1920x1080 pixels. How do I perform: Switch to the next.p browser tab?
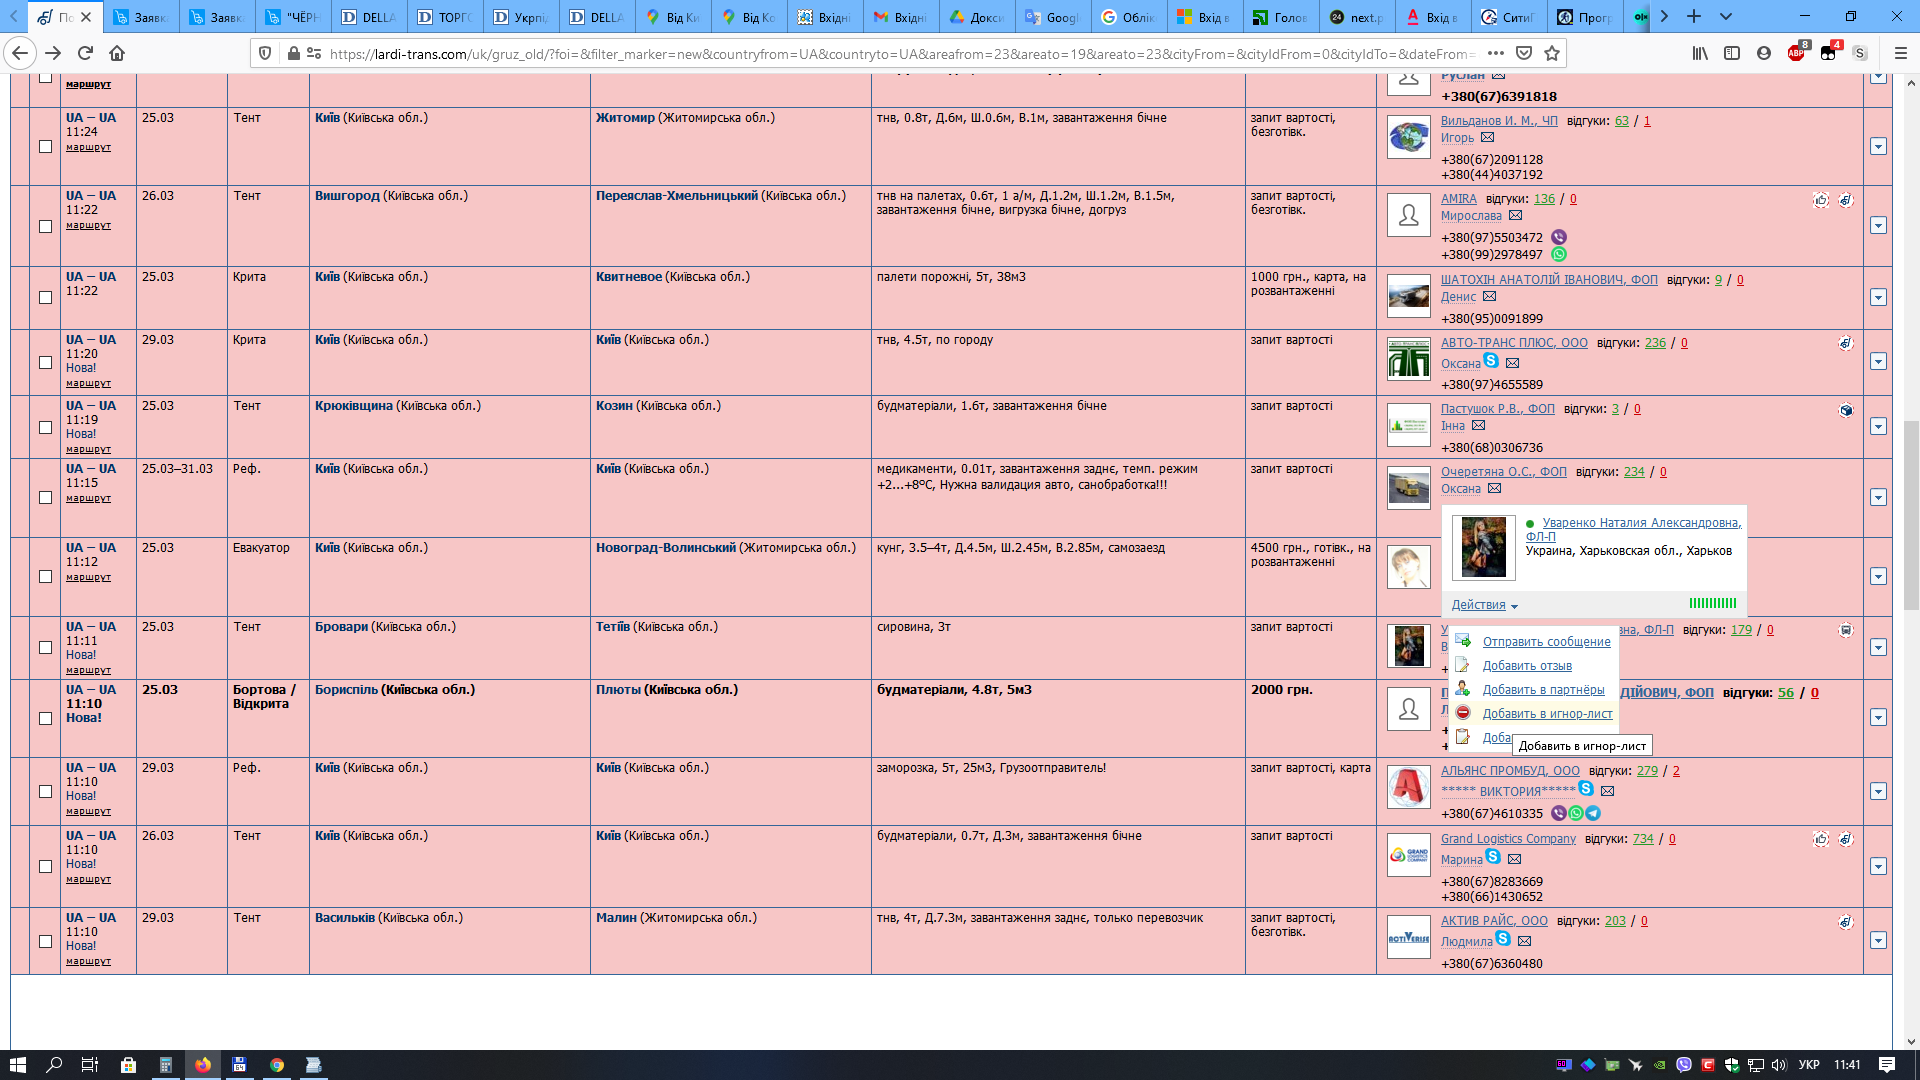[1357, 17]
